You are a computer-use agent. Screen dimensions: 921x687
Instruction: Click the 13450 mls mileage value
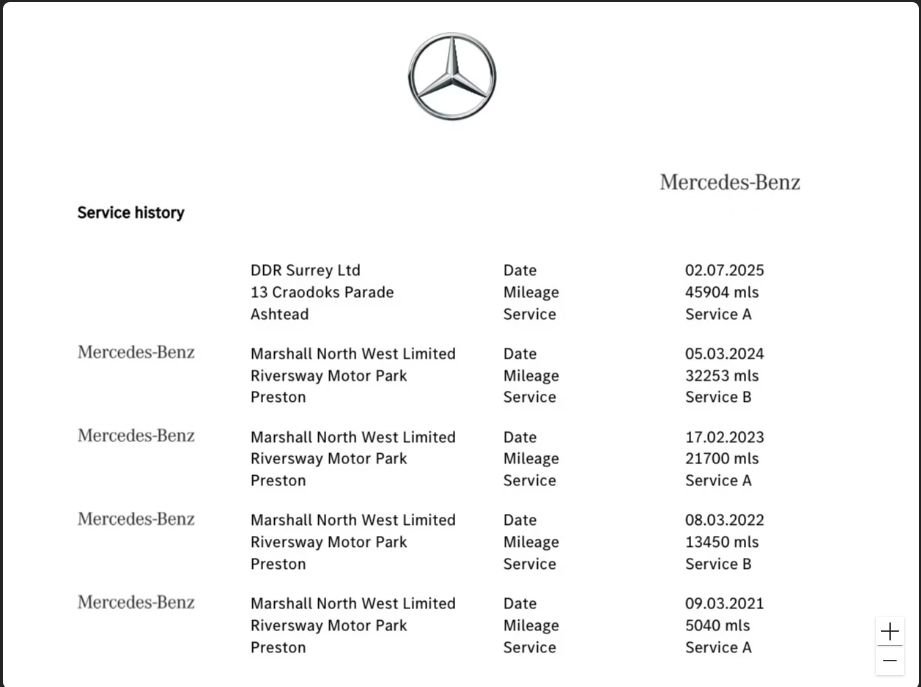722,542
